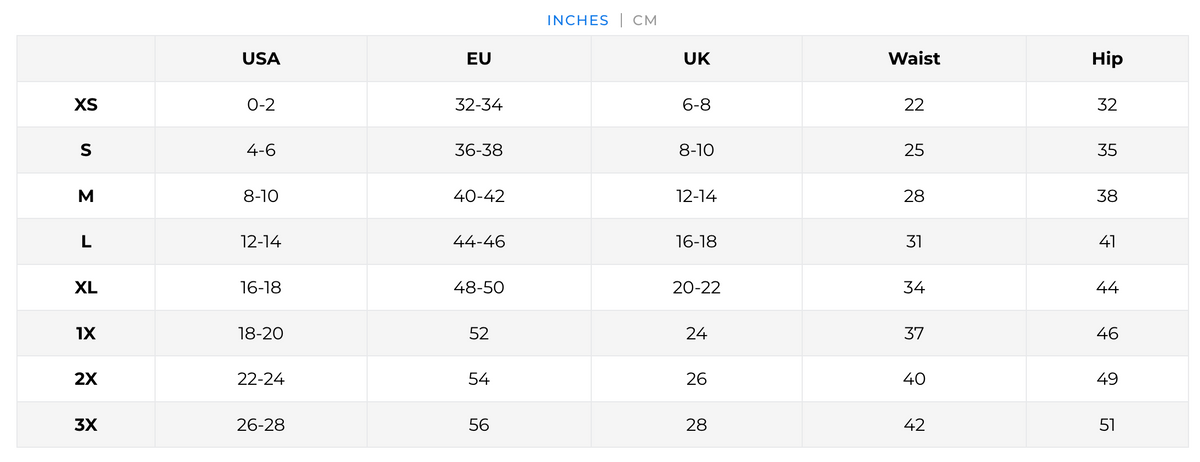
Task: Switch size chart to INCHES
Action: pyautogui.click(x=577, y=20)
